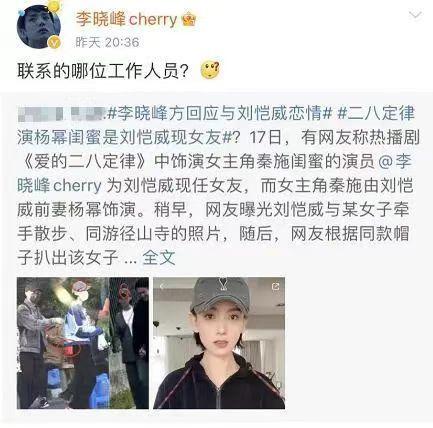Open the hashtag #李晓峰方回应与刘恺威恋情#
This screenshot has width=433, height=428.
point(219,114)
